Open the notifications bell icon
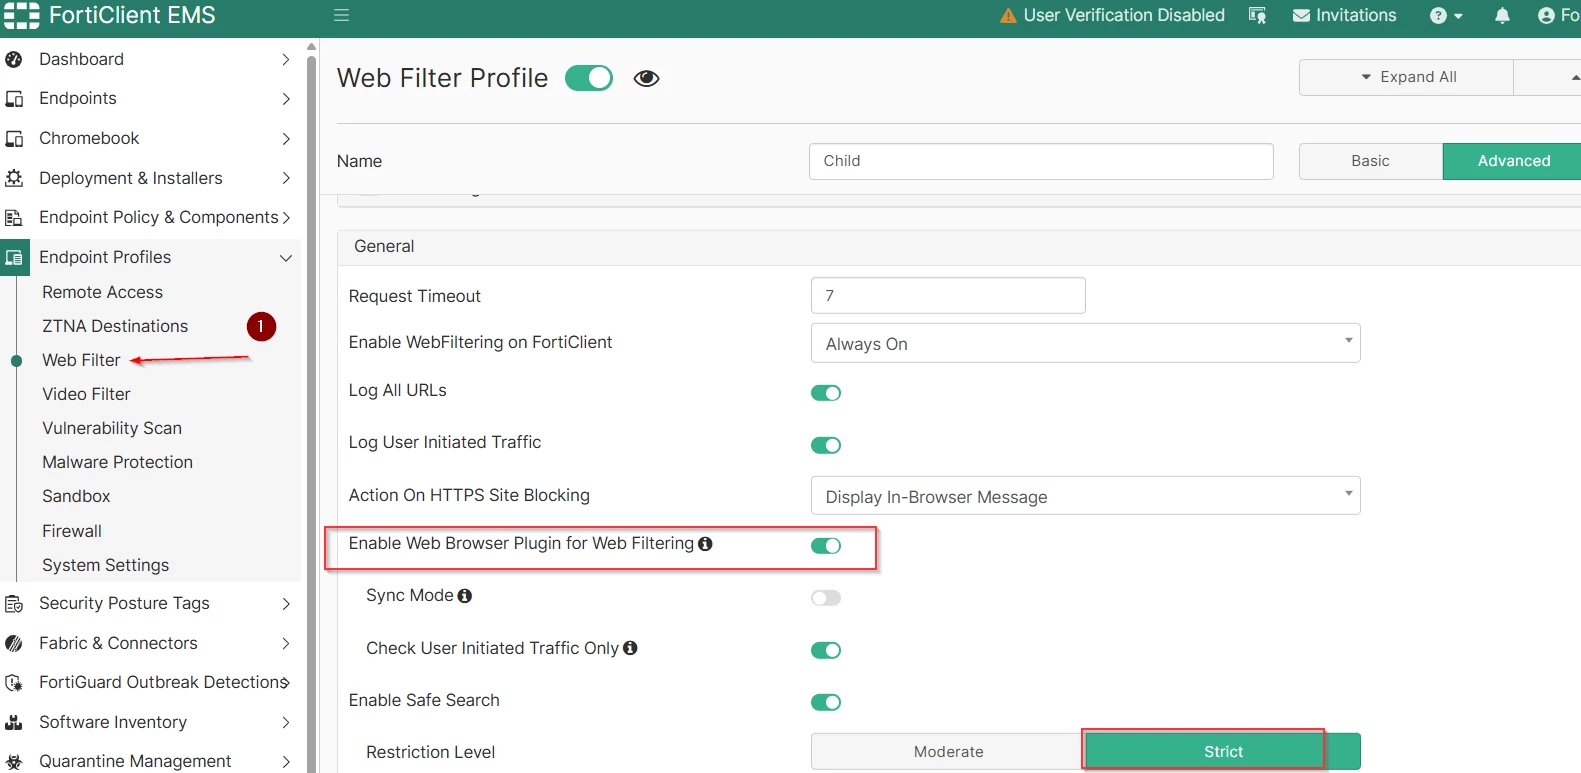This screenshot has width=1581, height=773. (1502, 15)
